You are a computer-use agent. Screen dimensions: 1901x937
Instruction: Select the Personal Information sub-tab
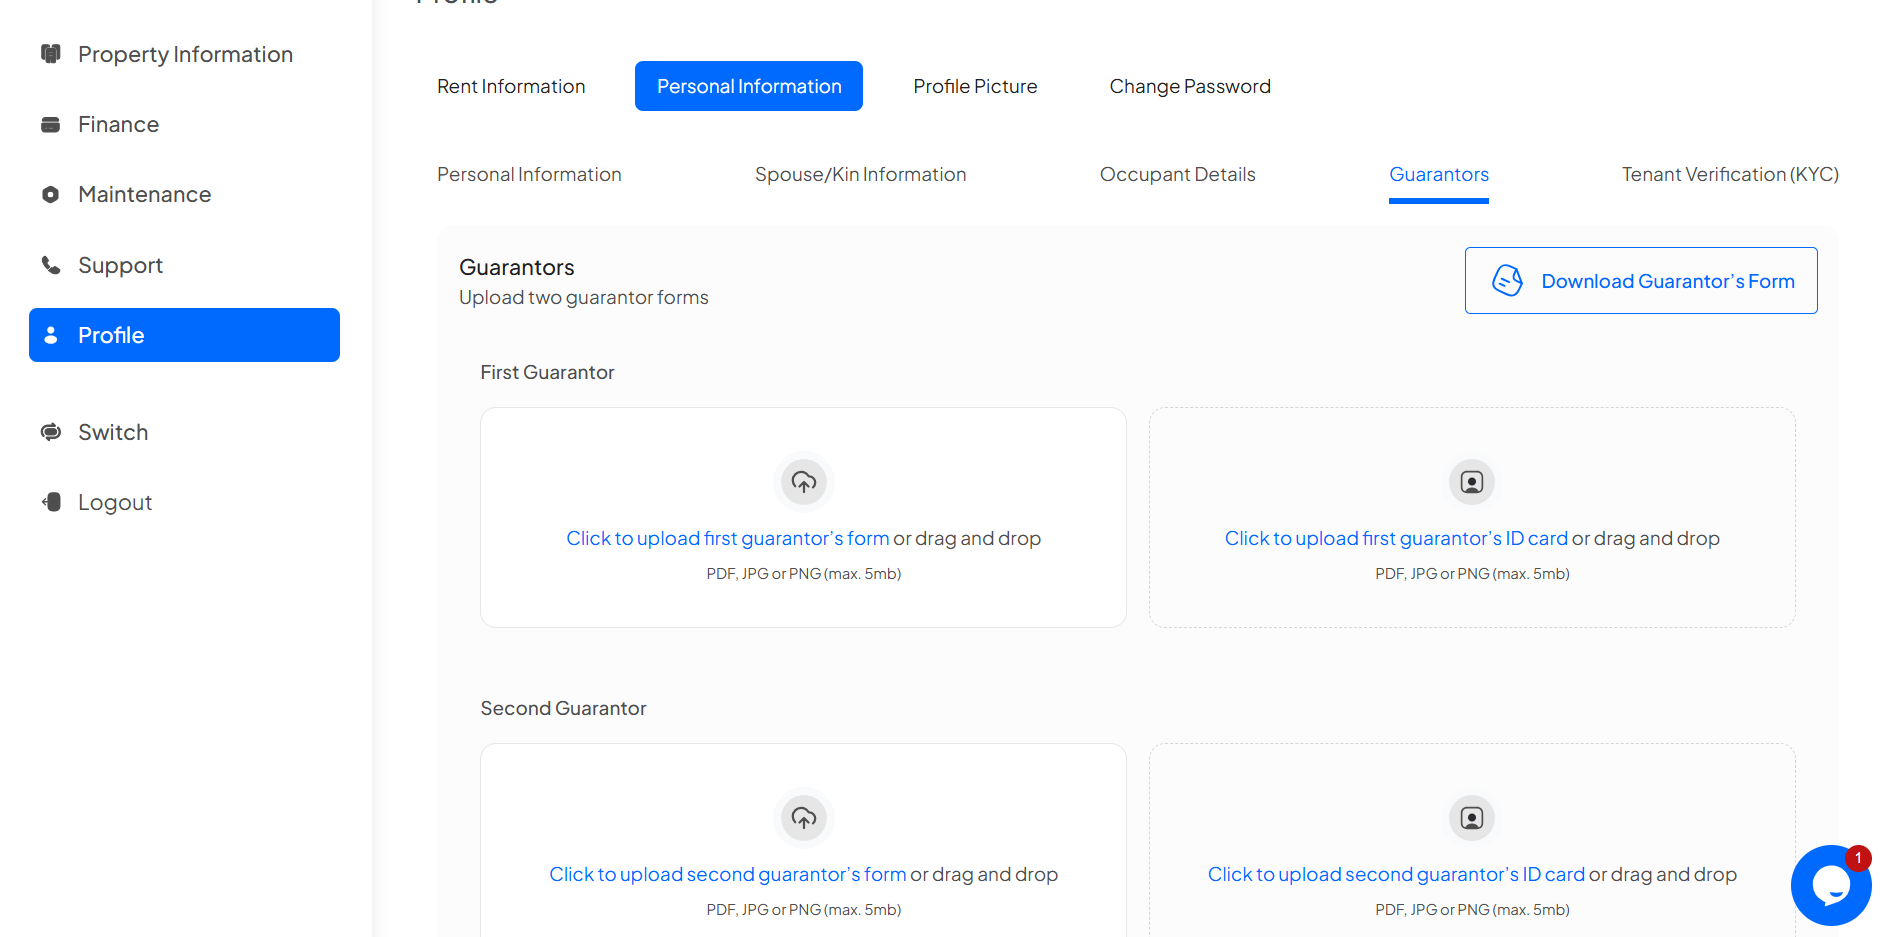(529, 175)
